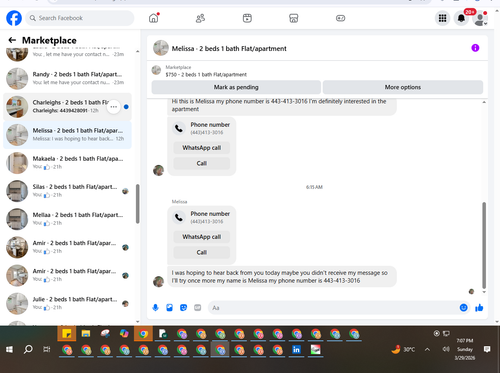Open the Windows Start button
This screenshot has height=373, width=500.
[x=9, y=349]
